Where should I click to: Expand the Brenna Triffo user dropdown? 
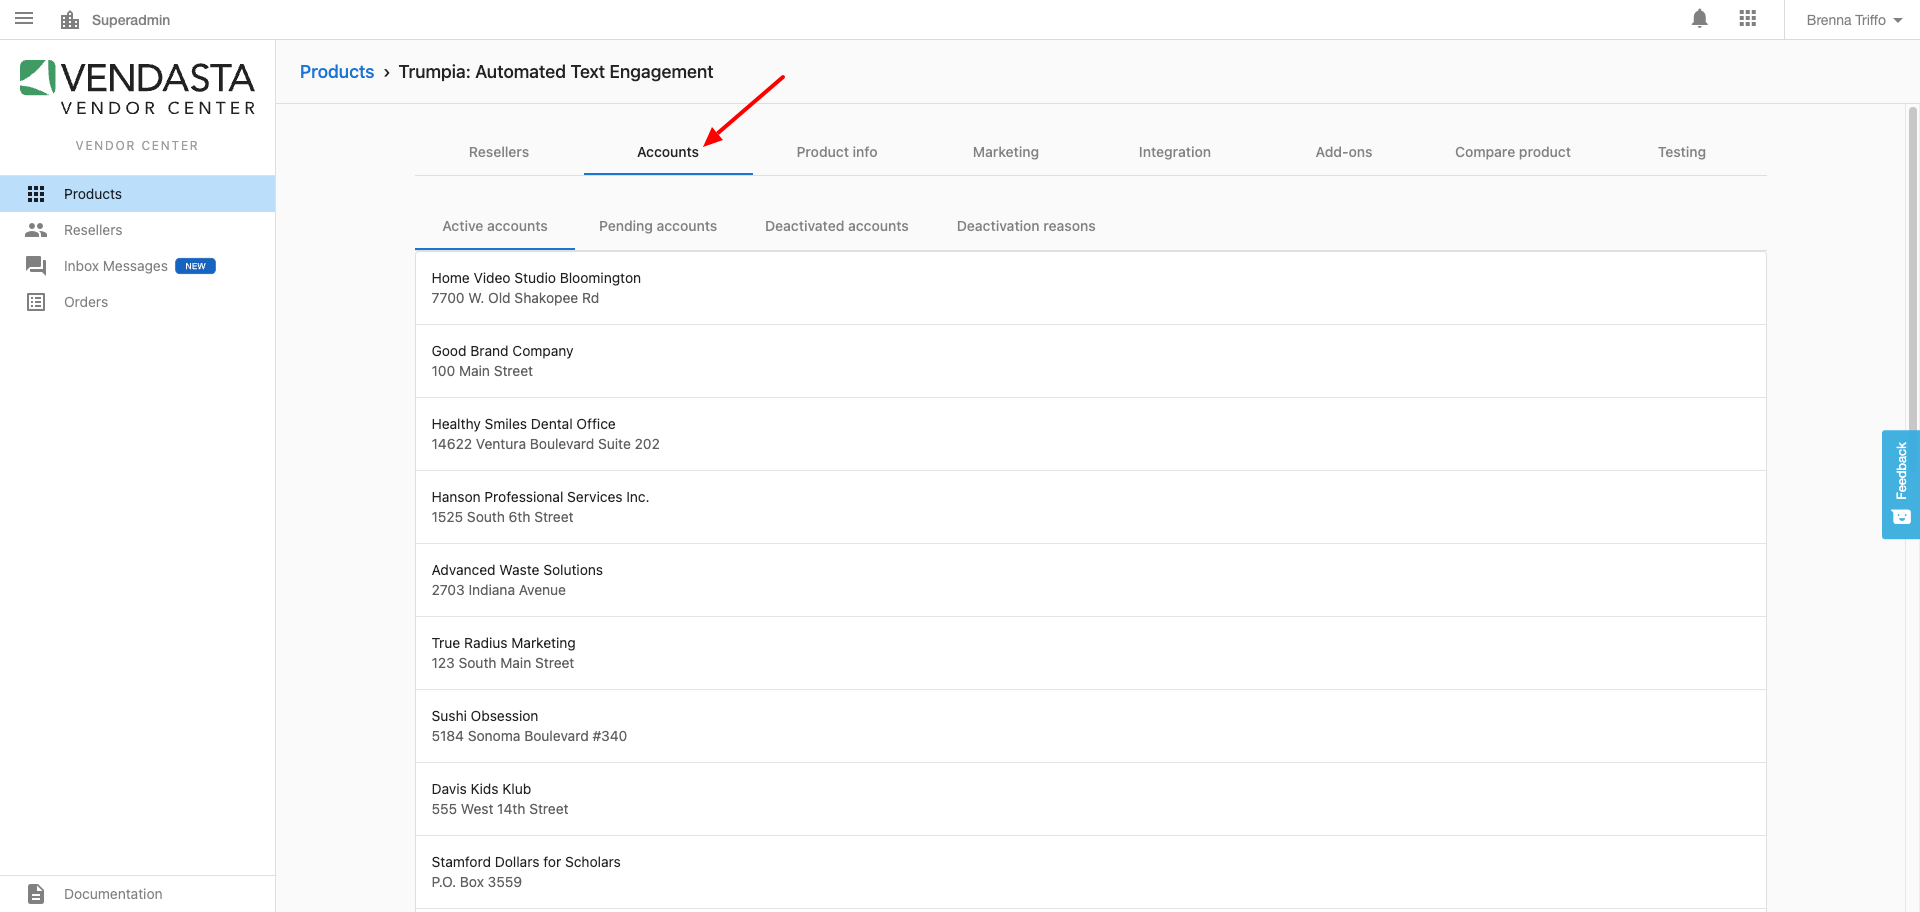pos(1854,20)
